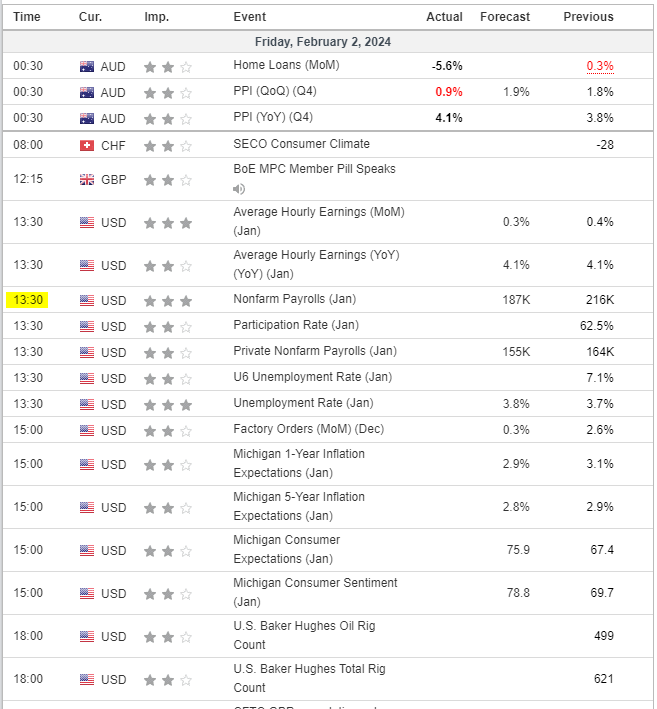The height and width of the screenshot is (709, 657).
Task: Open PPI (QoQ) (Q4) event details
Action: [x=274, y=92]
